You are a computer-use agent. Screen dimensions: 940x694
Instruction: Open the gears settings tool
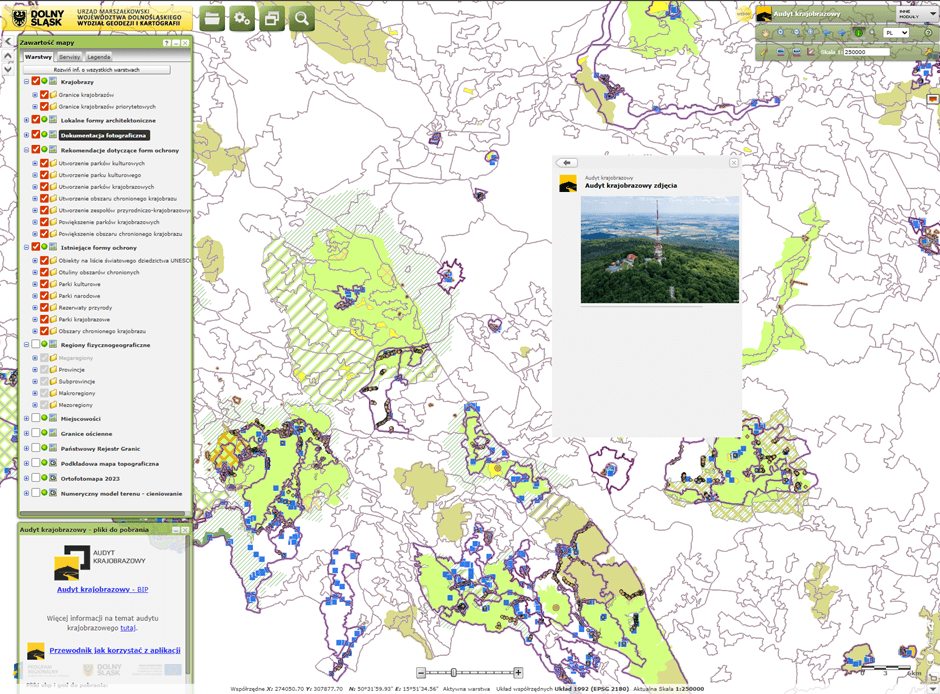[x=242, y=19]
